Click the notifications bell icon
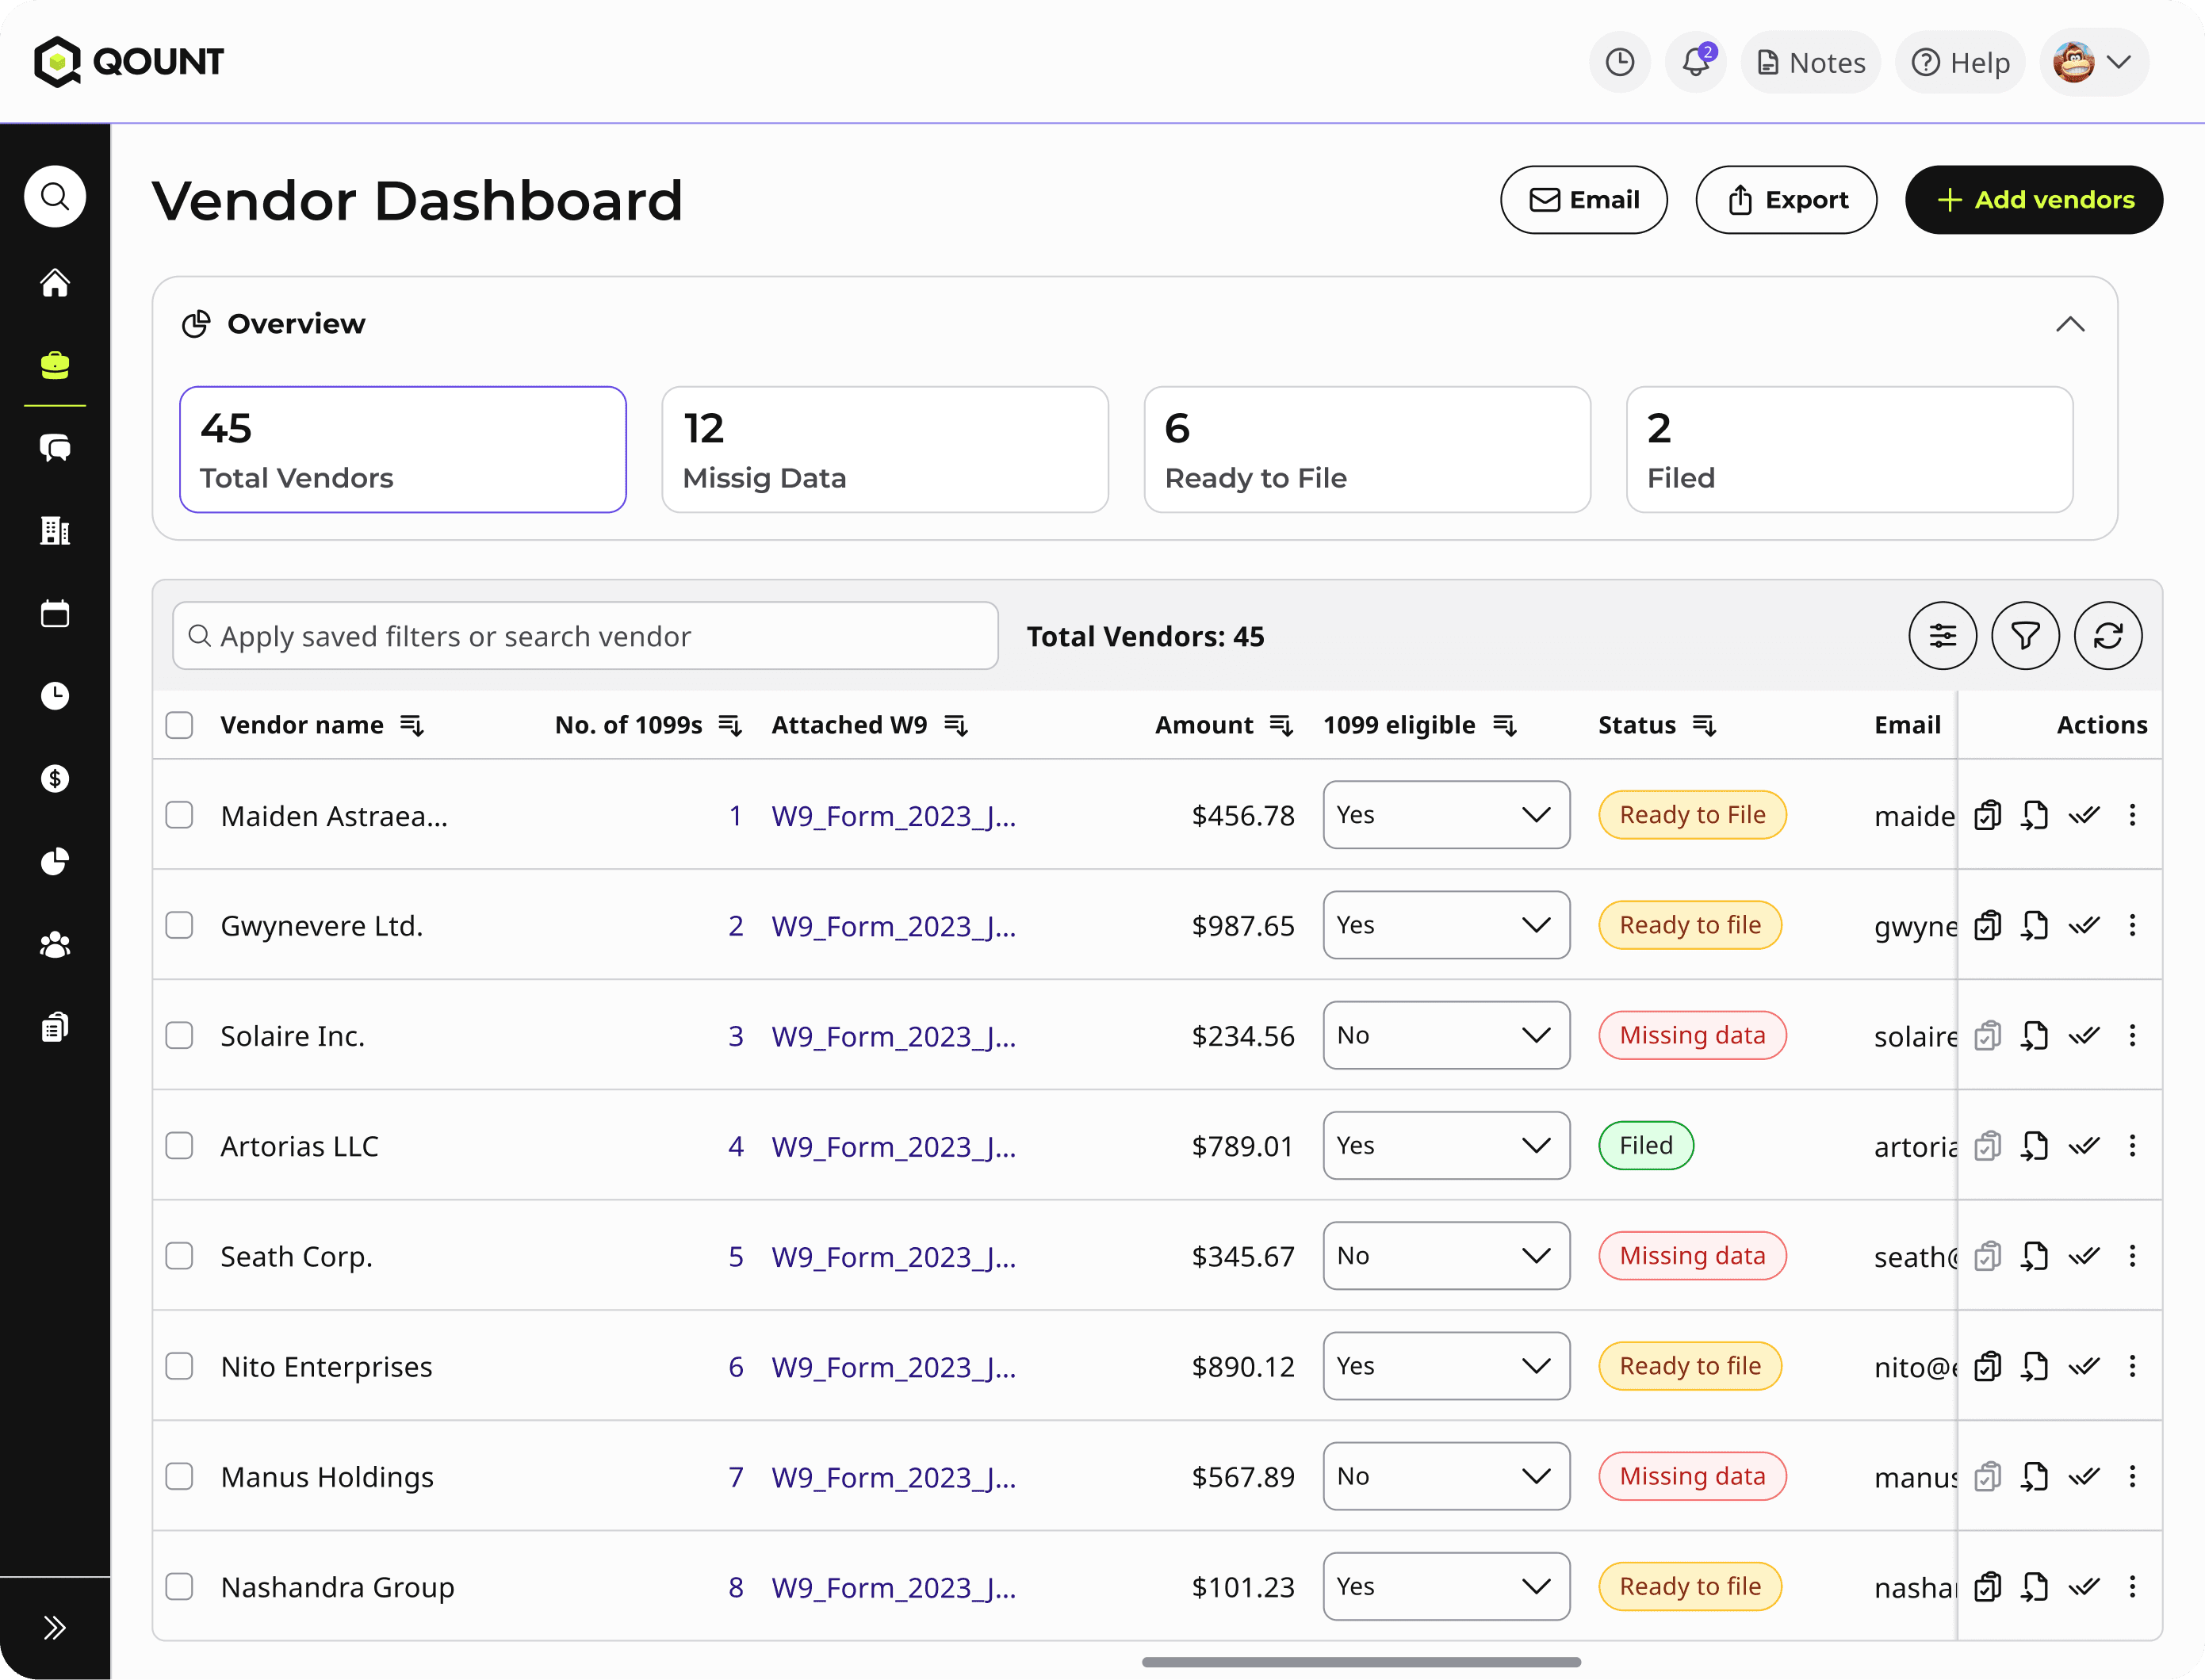The height and width of the screenshot is (1680, 2205). 1695,62
